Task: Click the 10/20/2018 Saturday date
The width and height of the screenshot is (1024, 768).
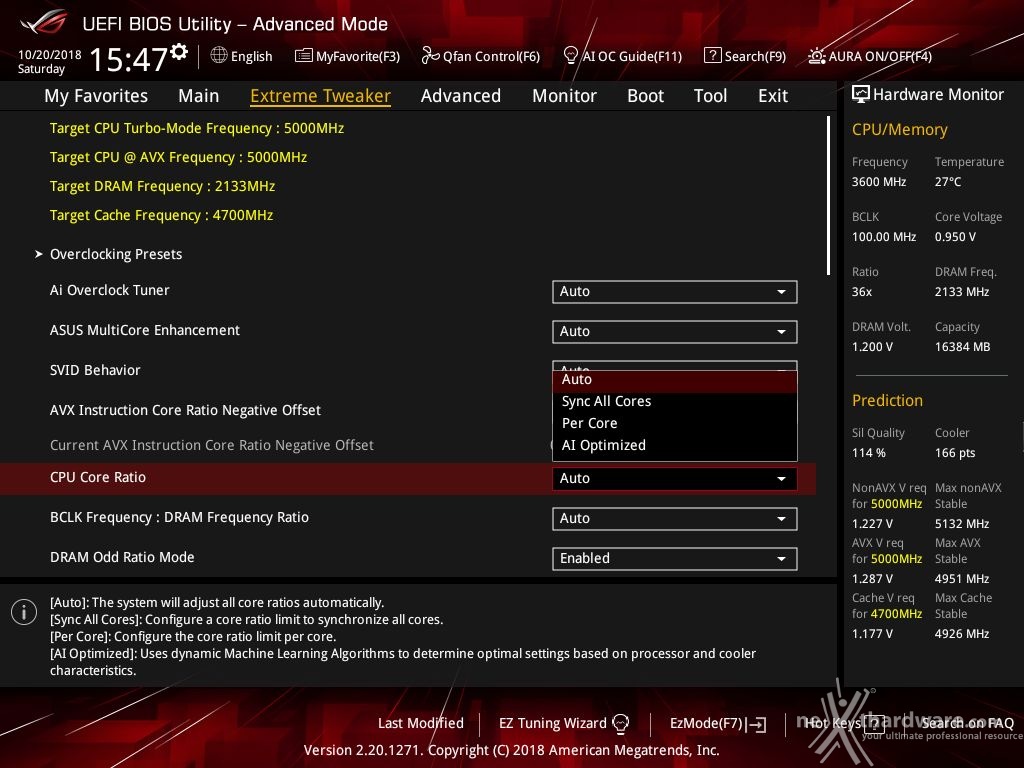Action: pyautogui.click(x=50, y=61)
